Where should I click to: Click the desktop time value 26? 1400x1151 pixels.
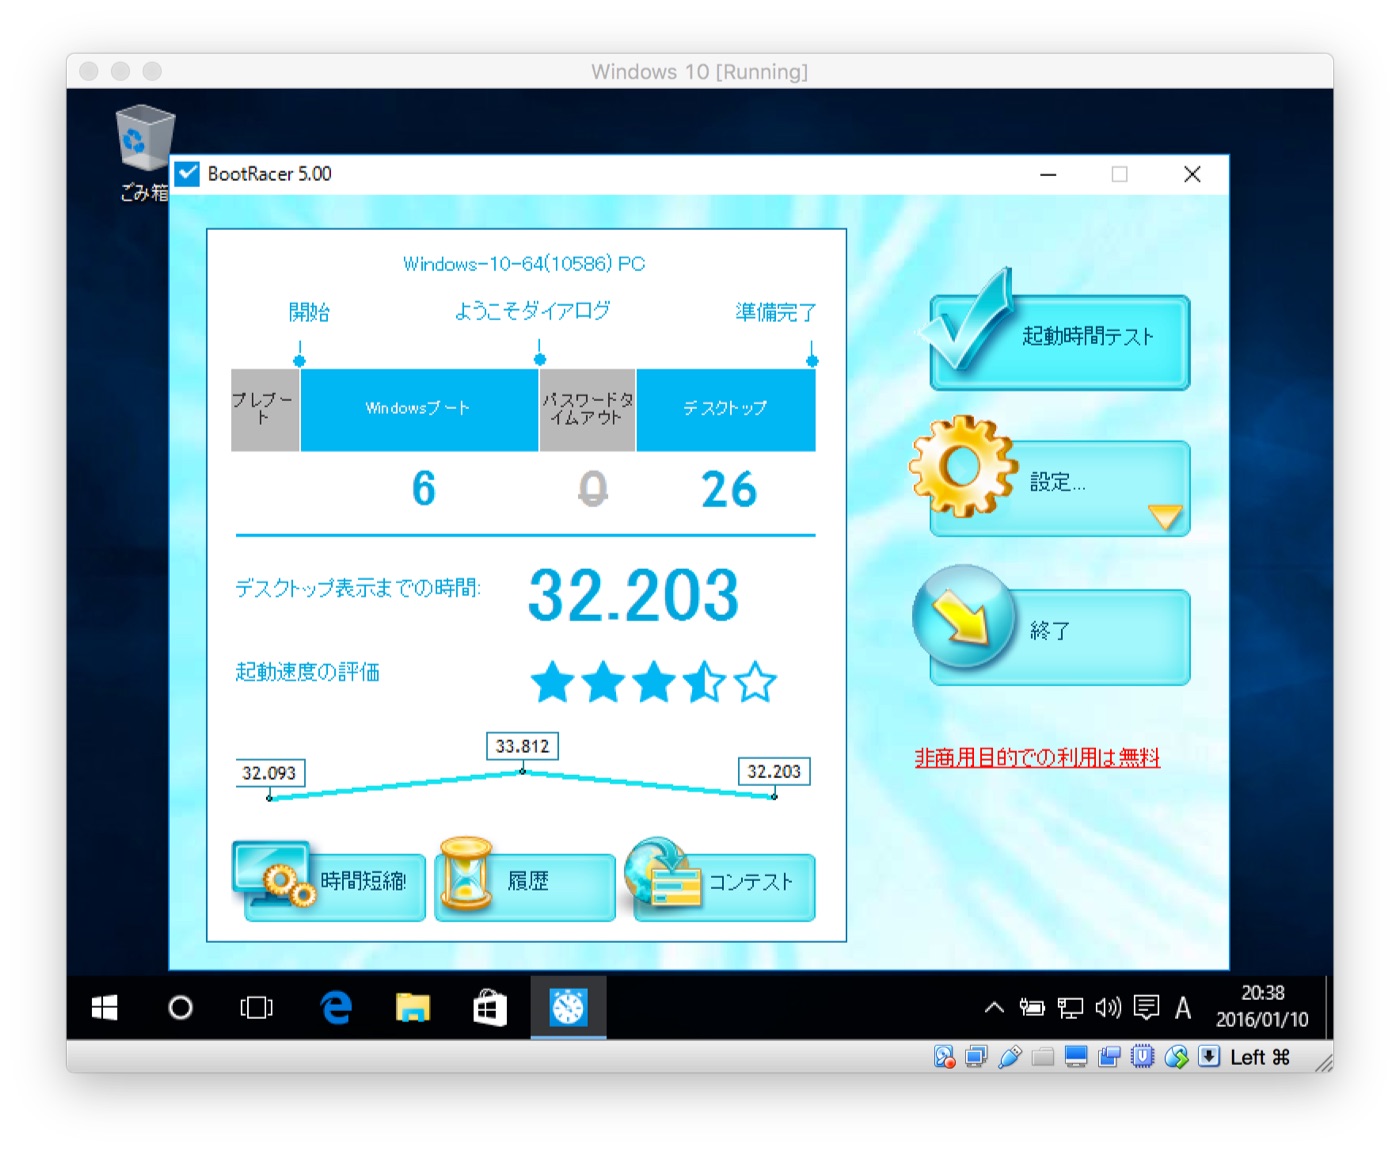(x=729, y=489)
